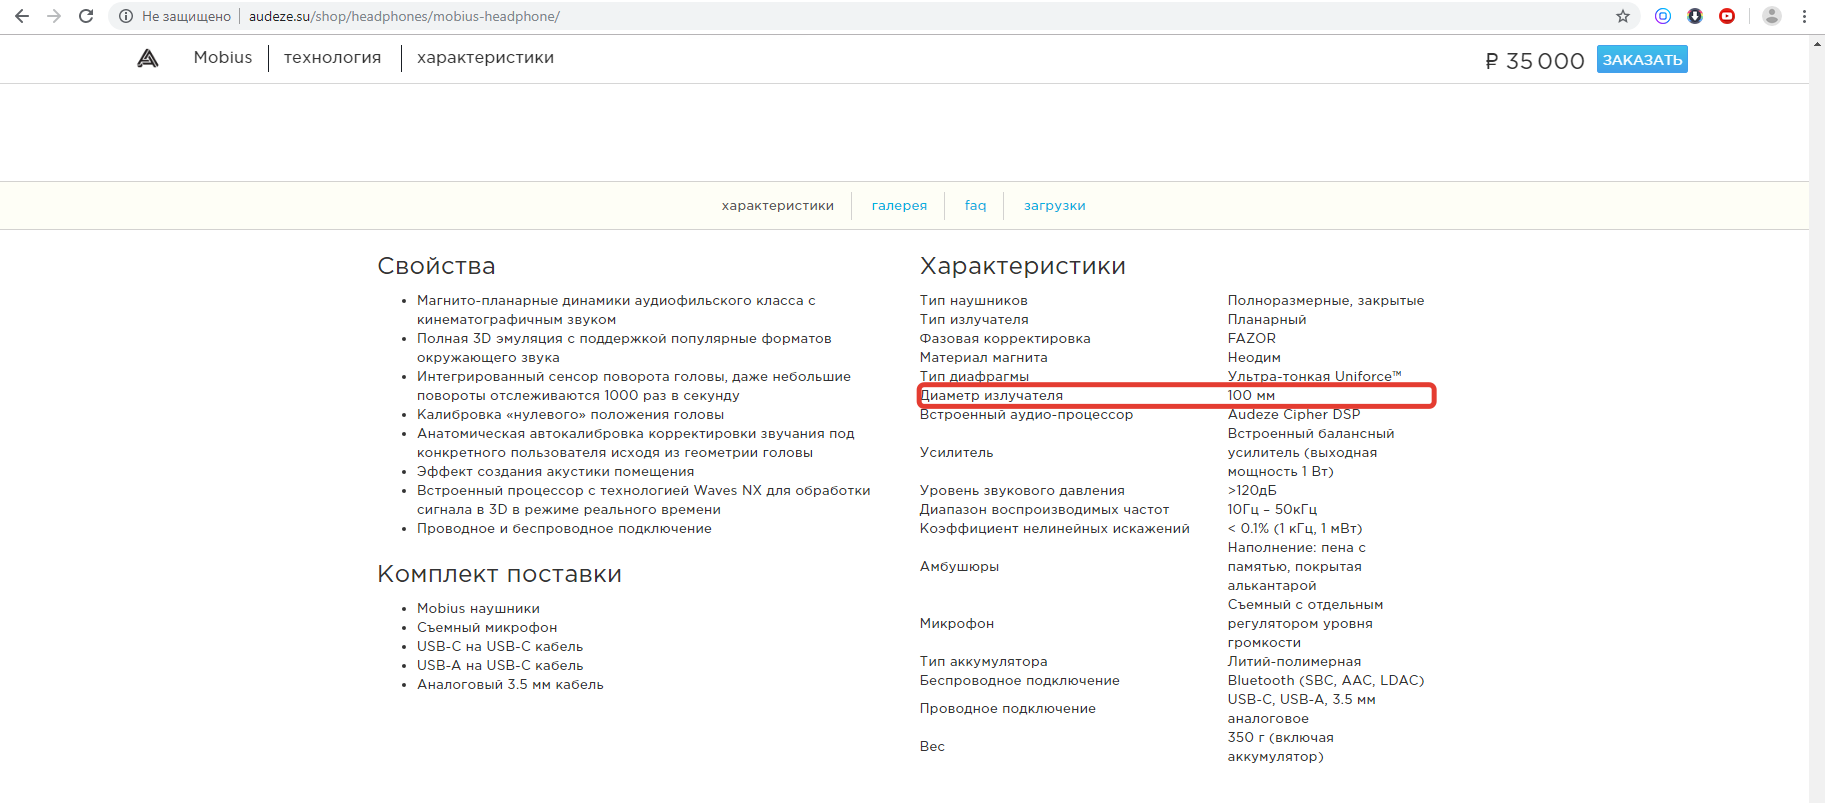Open the технология item in top navigation
The image size is (1825, 803).
pyautogui.click(x=332, y=58)
